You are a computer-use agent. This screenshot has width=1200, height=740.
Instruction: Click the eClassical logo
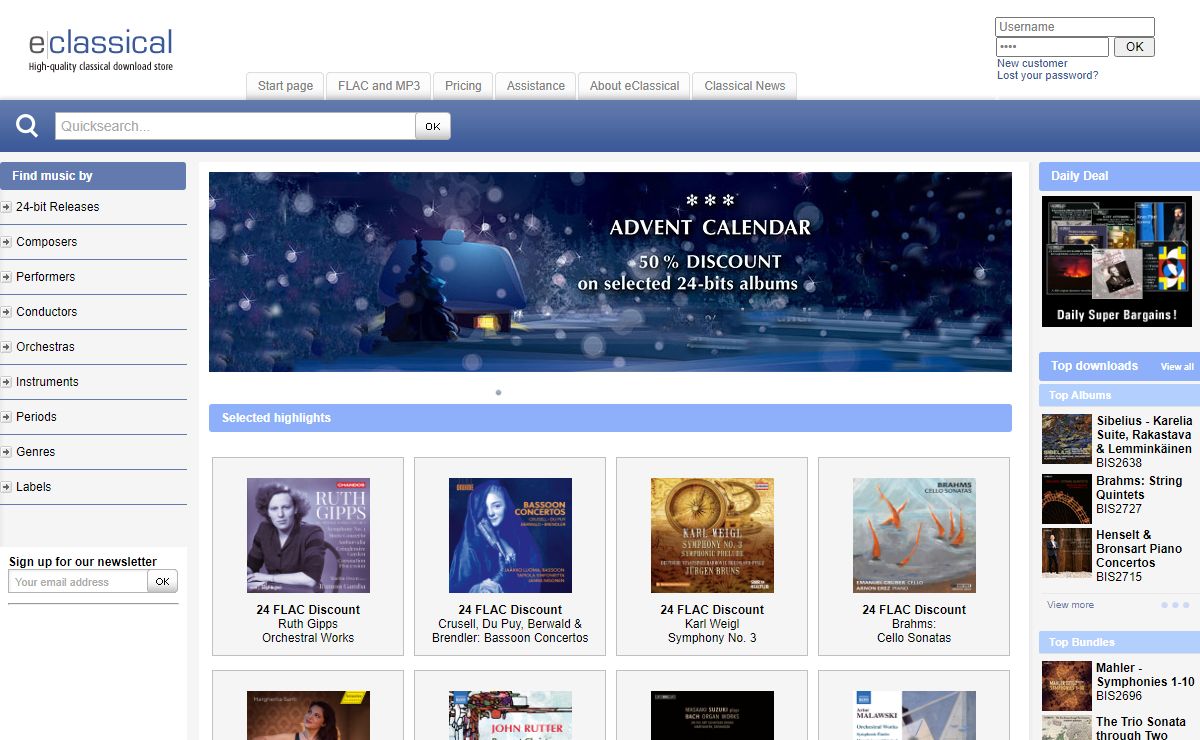point(101,49)
